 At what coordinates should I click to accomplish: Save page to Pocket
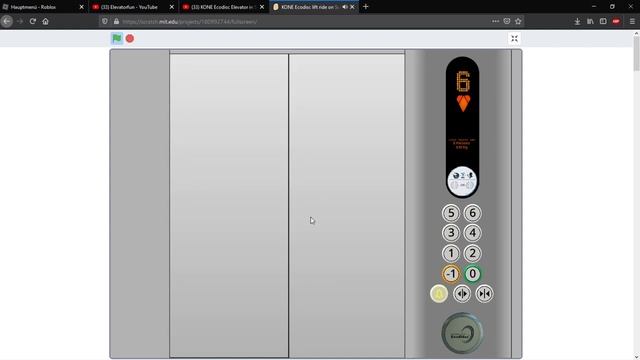[x=507, y=21]
